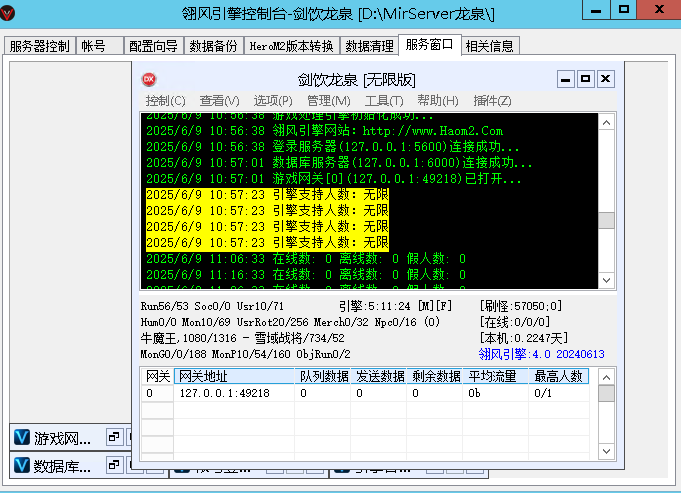This screenshot has width=681, height=493.
Task: Sort by the 网关地址 column header
Action: click(x=235, y=376)
